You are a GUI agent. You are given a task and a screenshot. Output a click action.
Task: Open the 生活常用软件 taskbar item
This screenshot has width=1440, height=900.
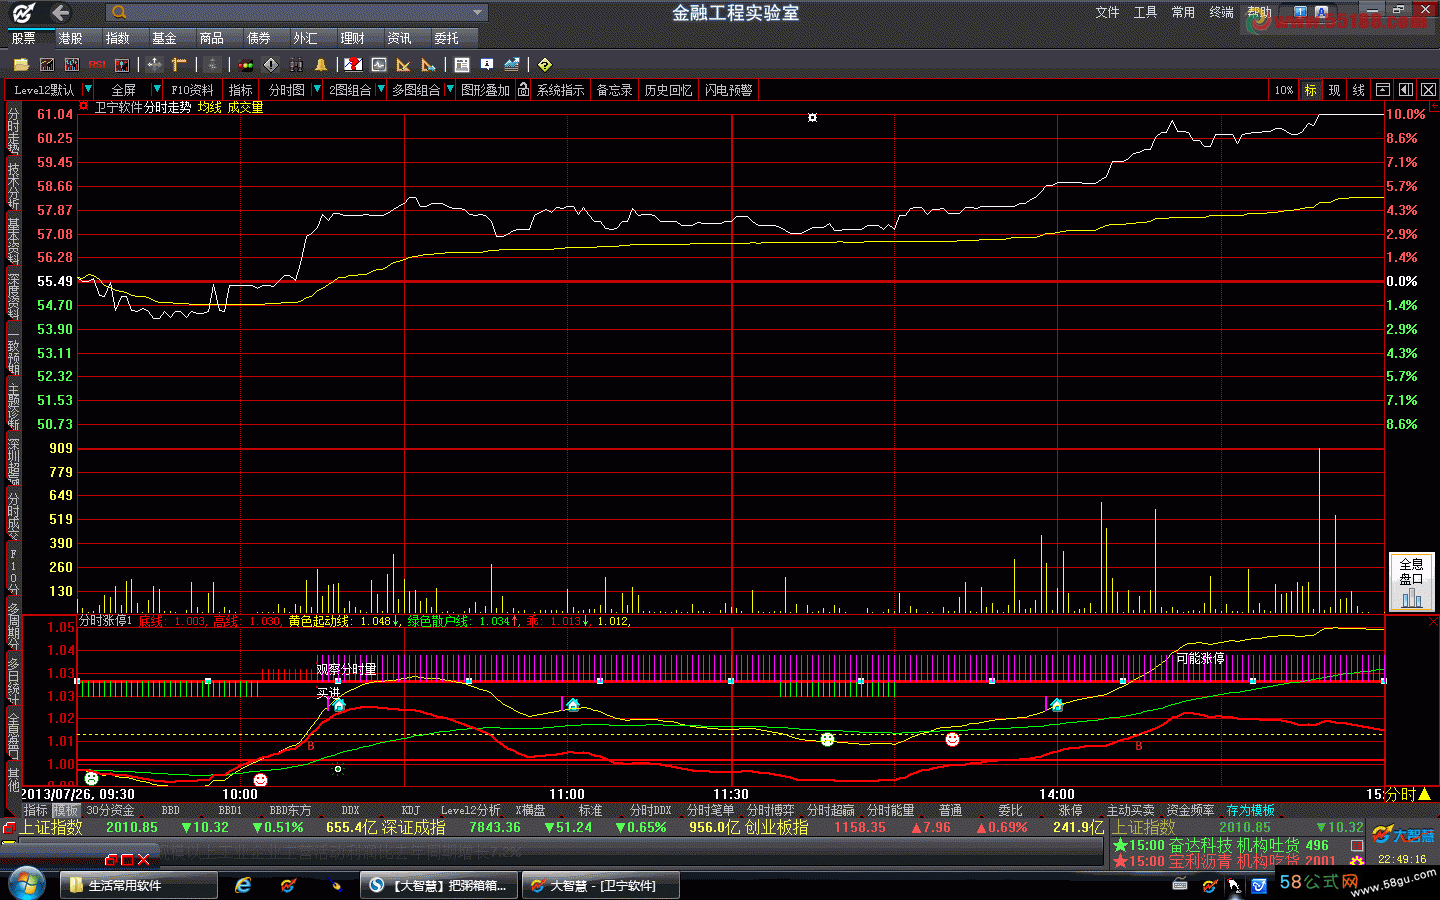pos(140,885)
